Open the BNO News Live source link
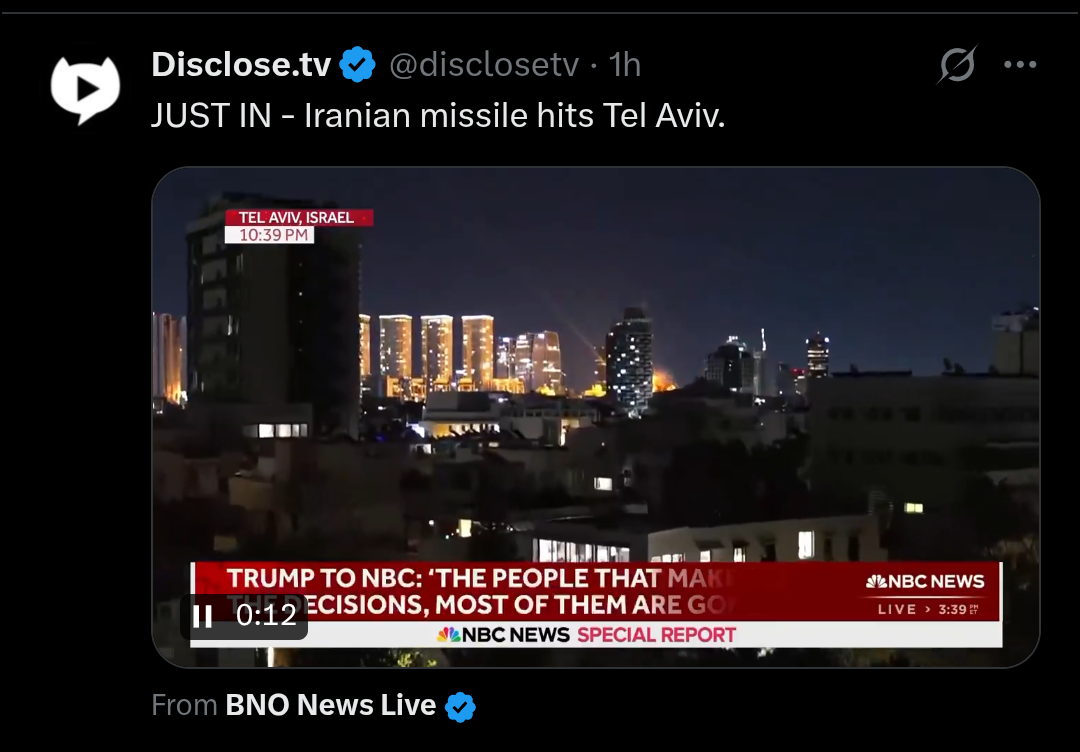Image resolution: width=1080 pixels, height=752 pixels. (x=331, y=705)
